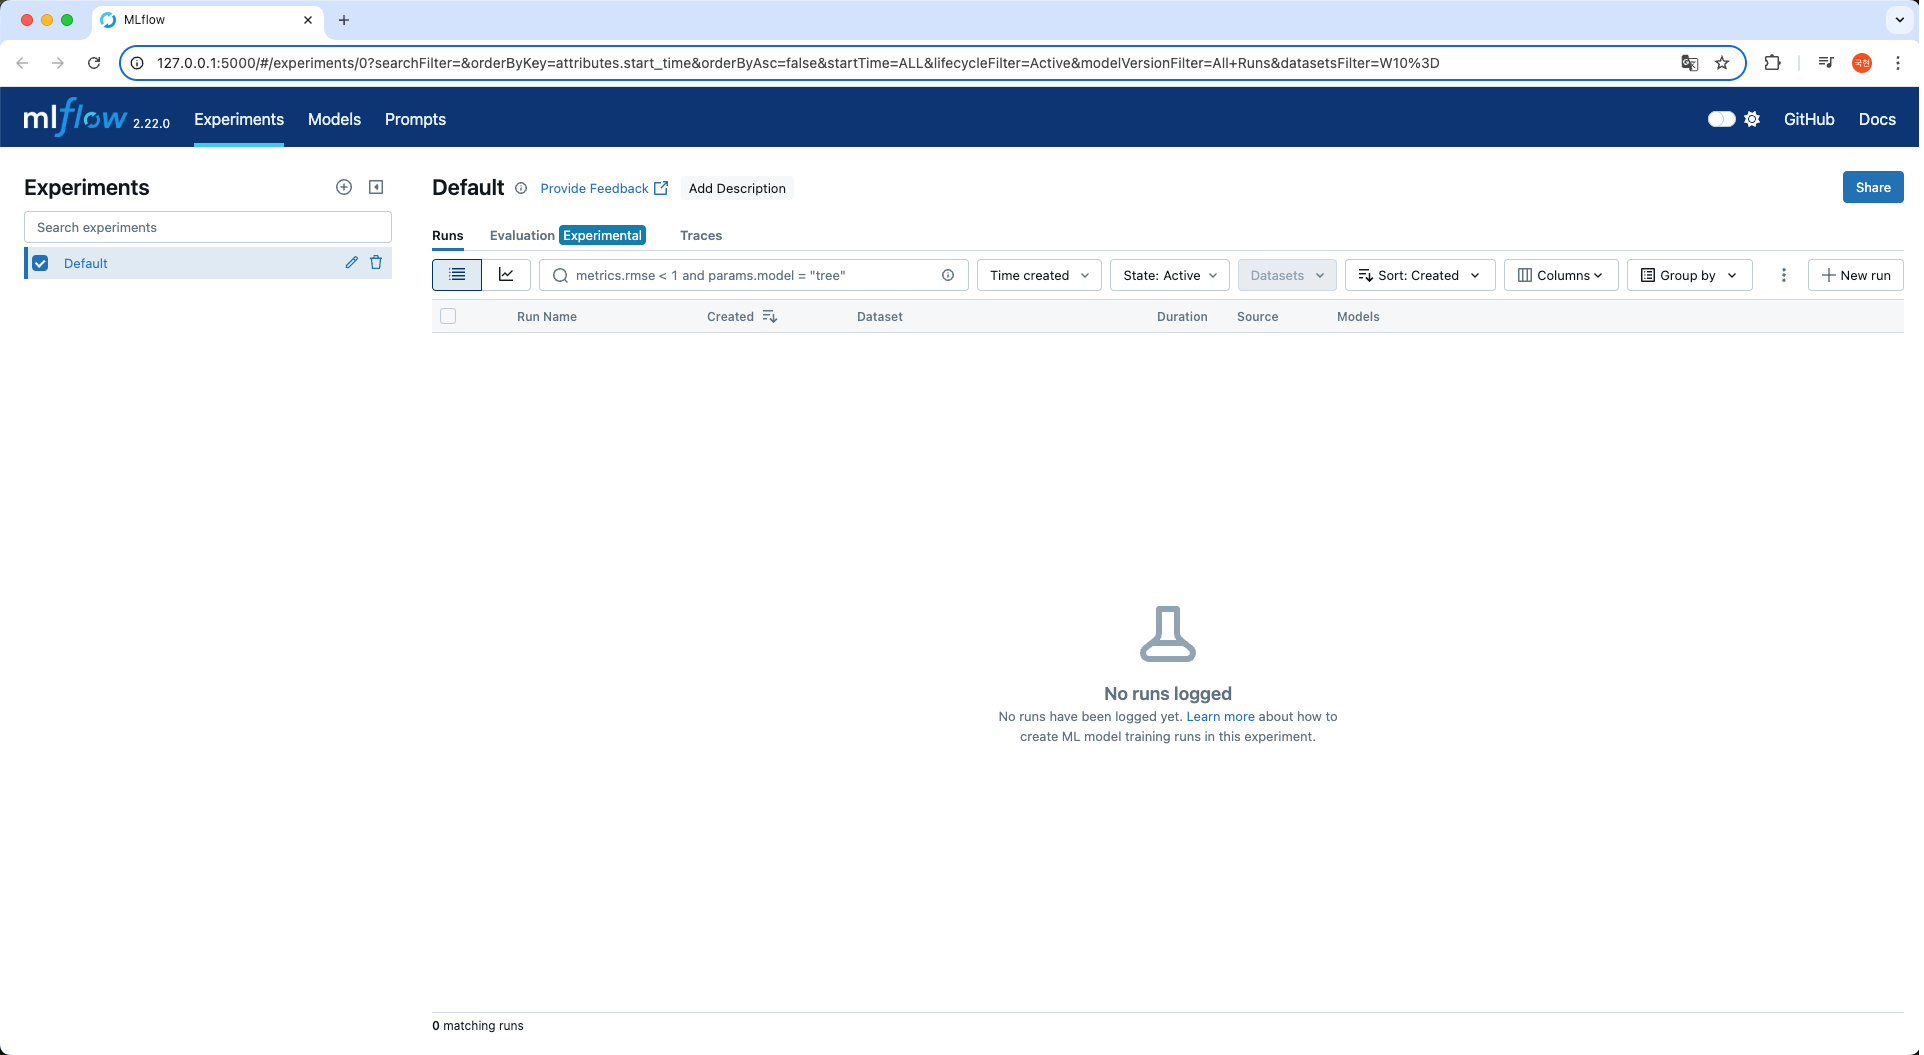Click Add Description button
This screenshot has width=1924, height=1055.
tap(737, 188)
